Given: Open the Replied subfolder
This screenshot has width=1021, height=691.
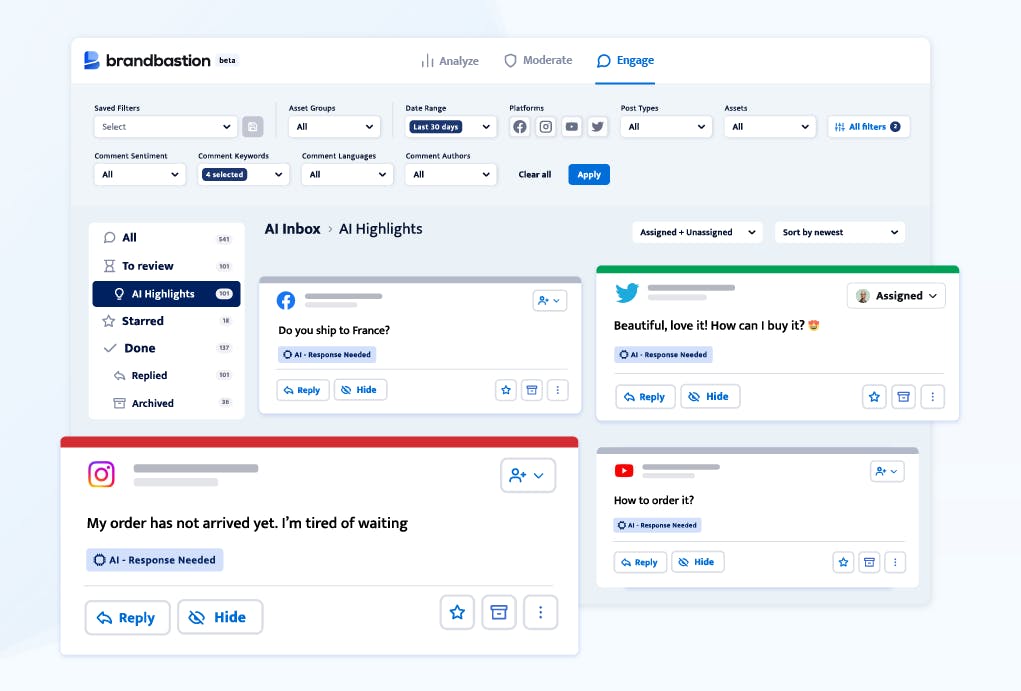Looking at the screenshot, I should [167, 375].
